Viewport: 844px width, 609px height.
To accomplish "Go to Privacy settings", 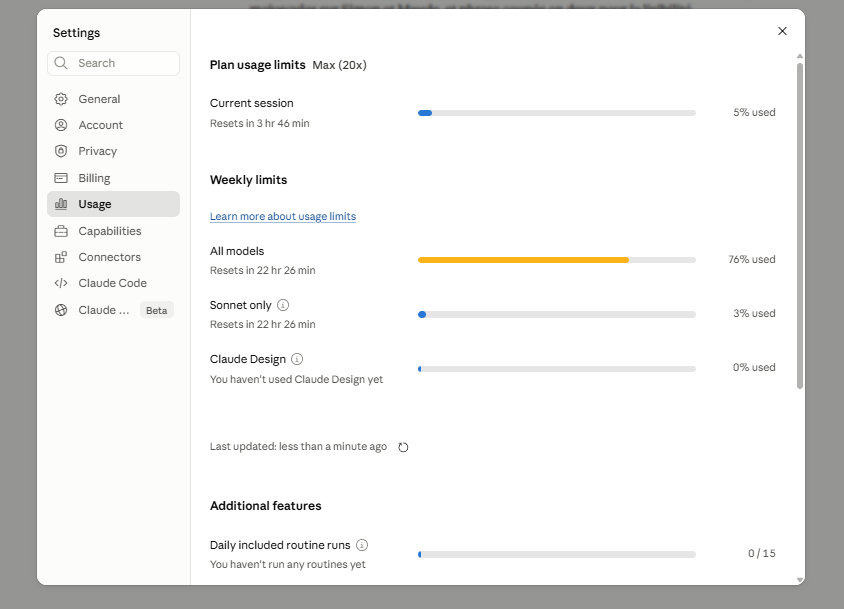I will [114, 151].
